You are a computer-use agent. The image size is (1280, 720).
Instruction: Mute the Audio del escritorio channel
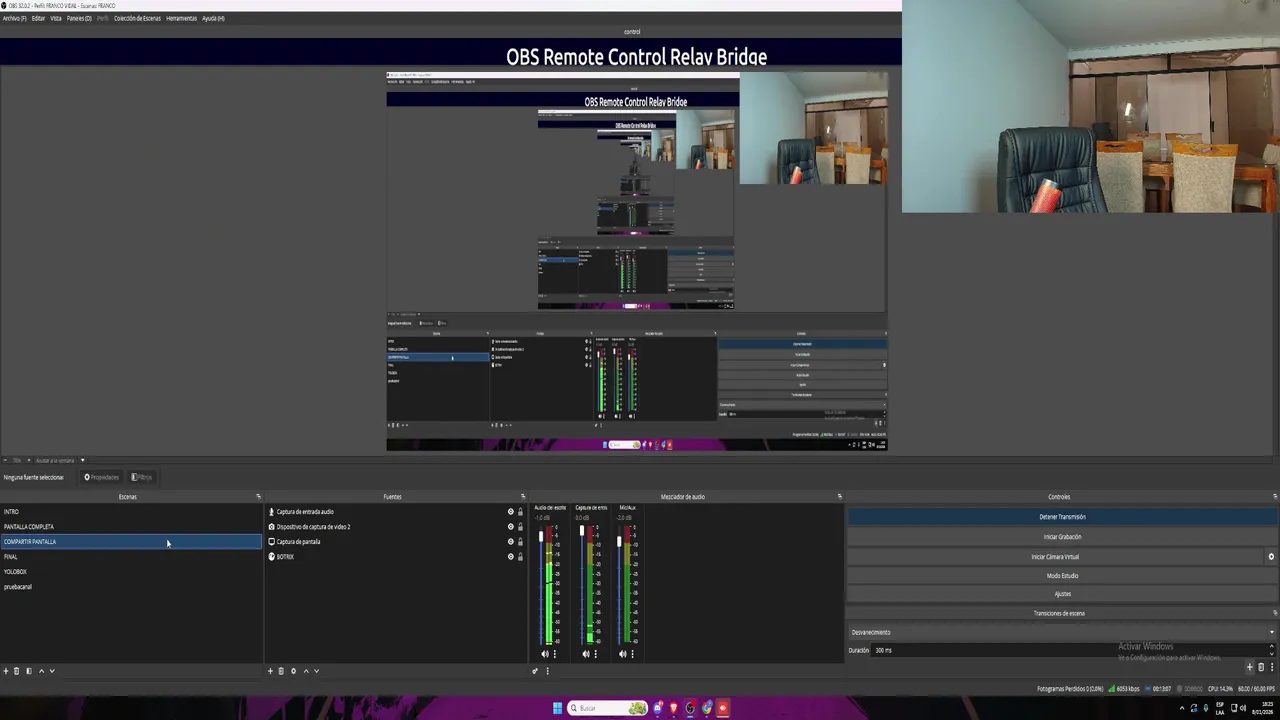[545, 654]
